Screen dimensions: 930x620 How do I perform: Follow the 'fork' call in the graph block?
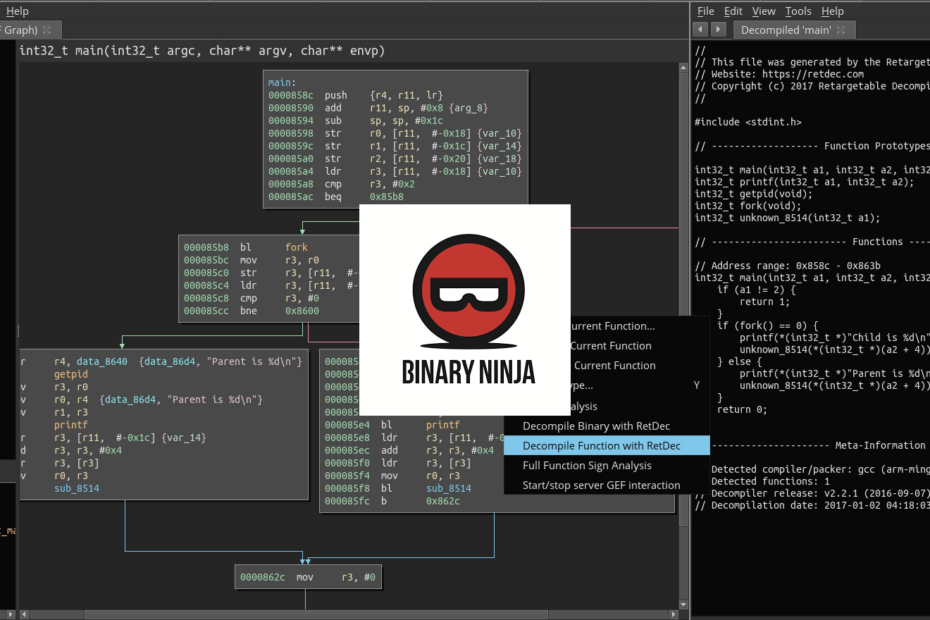click(297, 247)
